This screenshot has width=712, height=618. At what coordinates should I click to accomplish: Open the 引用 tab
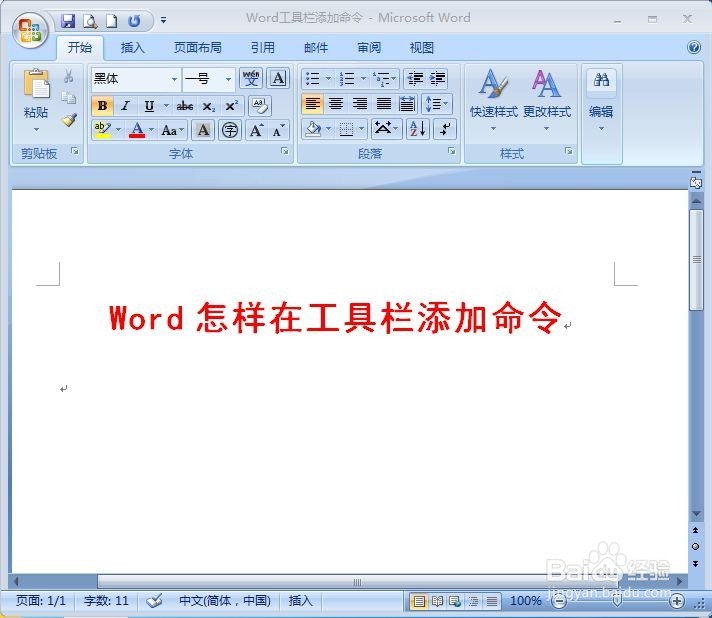[x=262, y=48]
